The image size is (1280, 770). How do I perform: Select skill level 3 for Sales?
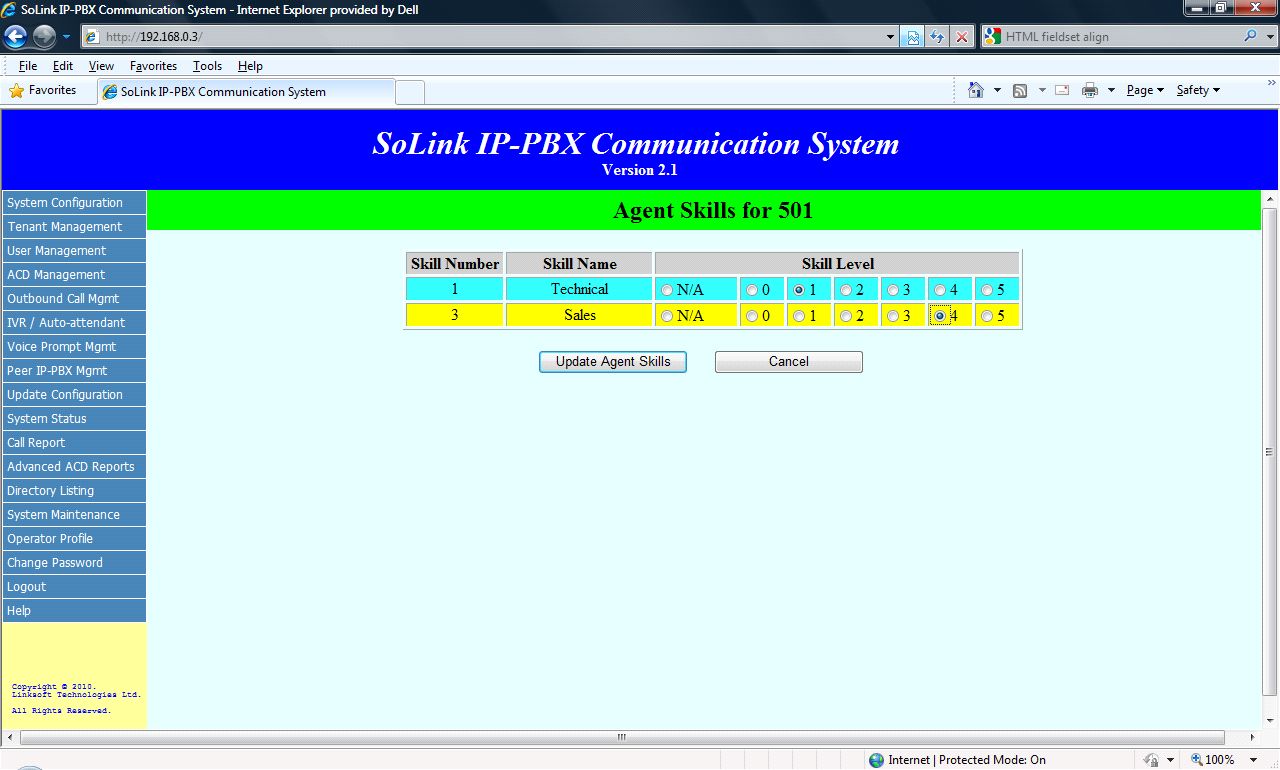point(893,316)
